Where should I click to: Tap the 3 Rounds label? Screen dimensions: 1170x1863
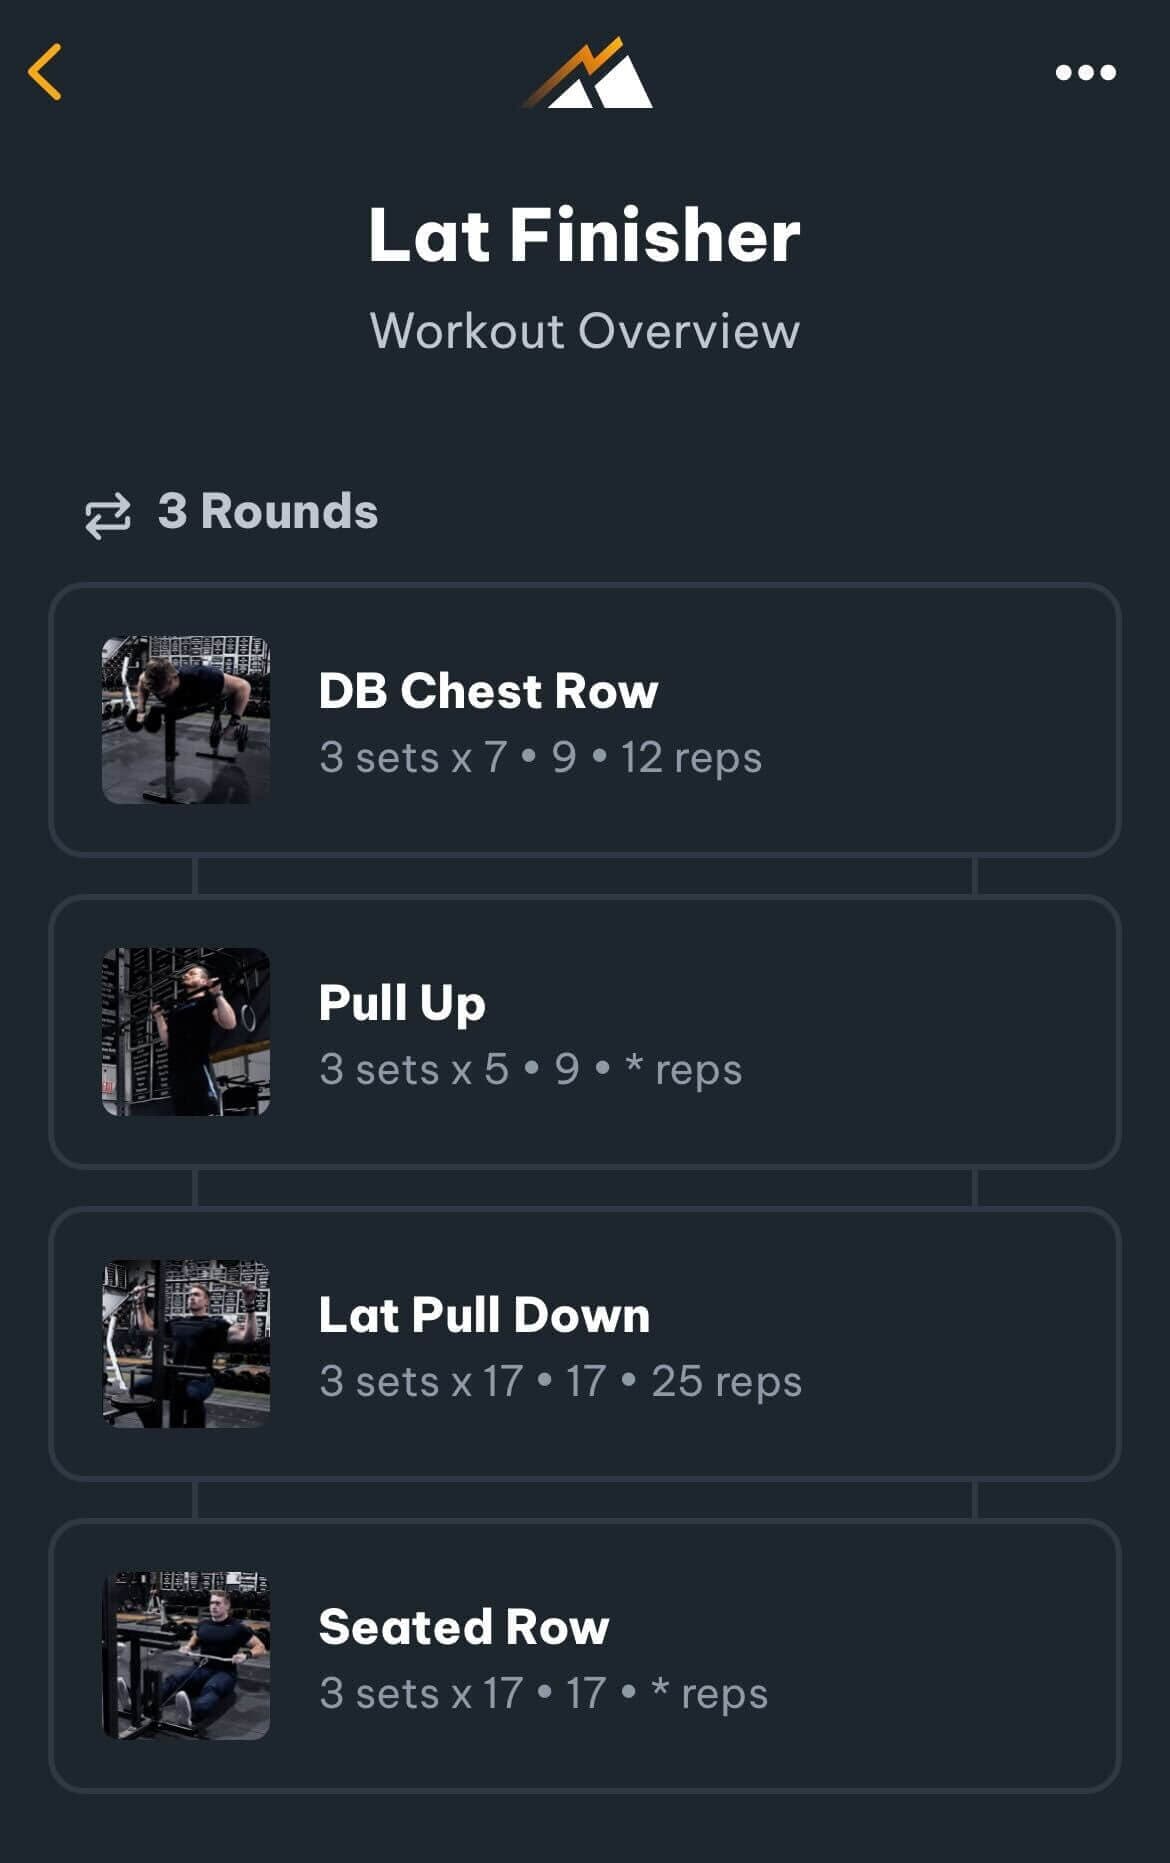point(266,512)
